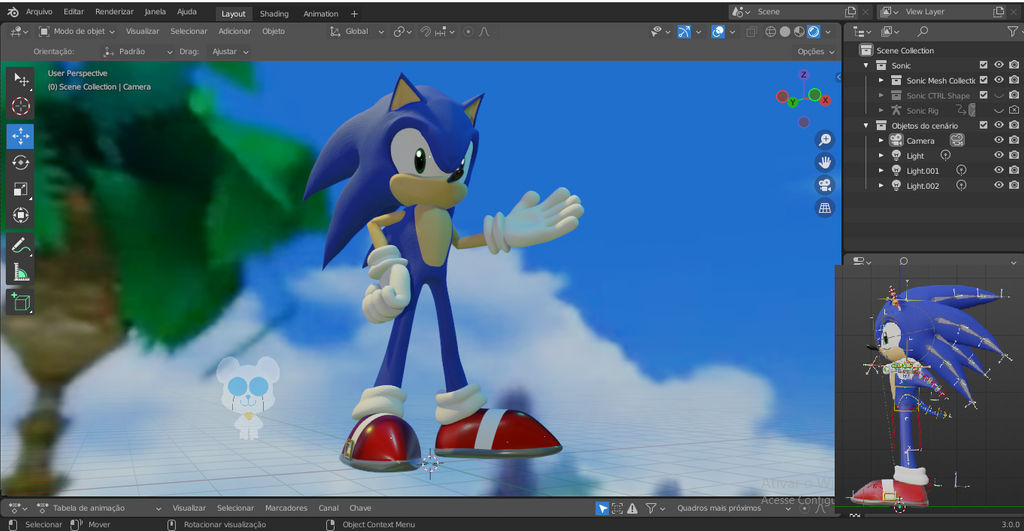1024x531 pixels.
Task: Select solid shading mode icon
Action: point(785,31)
